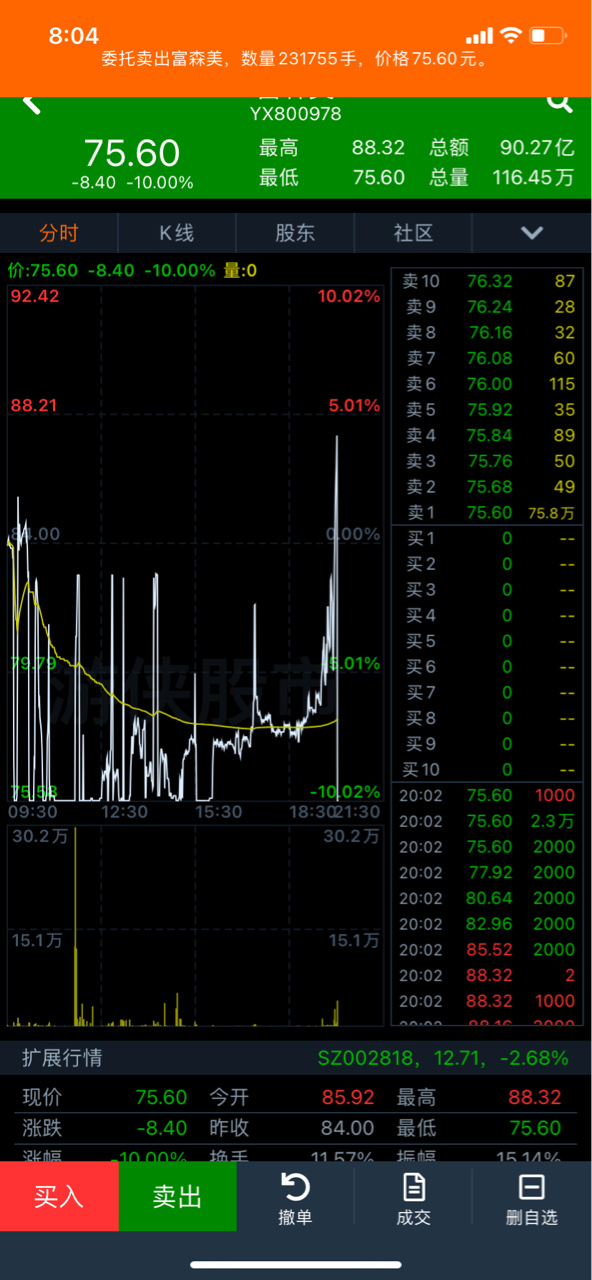This screenshot has height=1280, width=592.
Task: Open the search magnifier icon
Action: [x=559, y=102]
